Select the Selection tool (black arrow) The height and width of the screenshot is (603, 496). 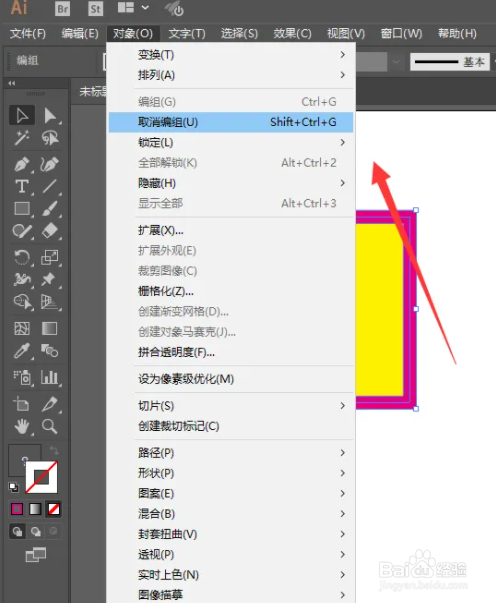tap(22, 115)
